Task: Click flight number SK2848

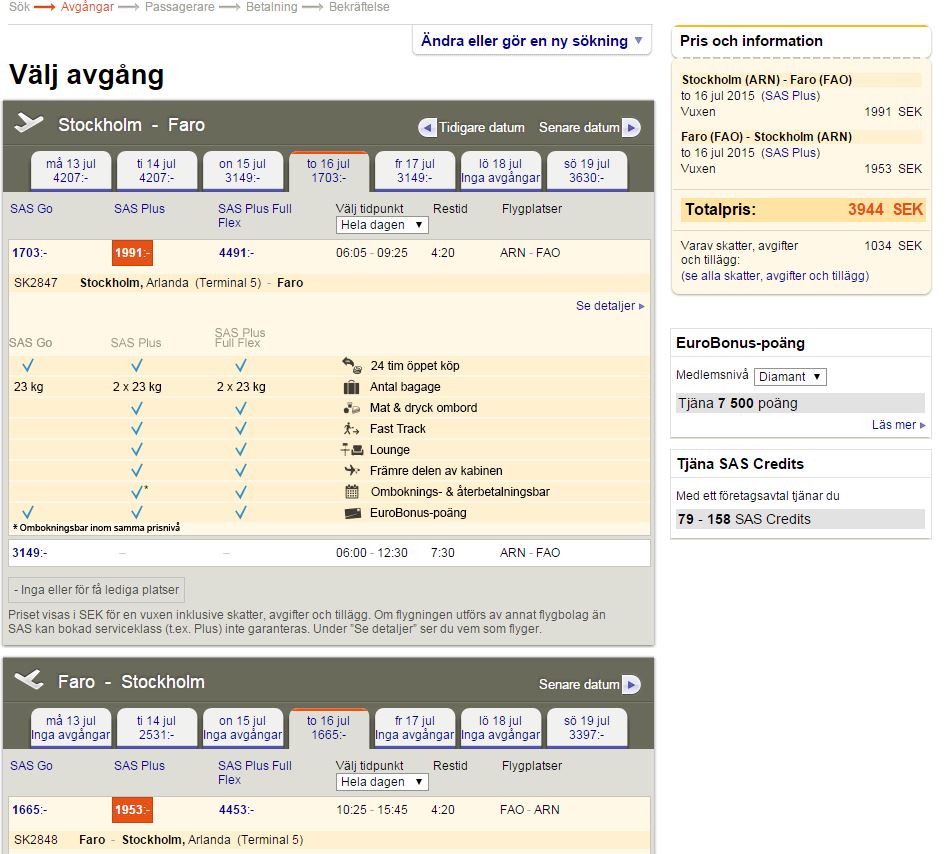Action: coord(36,840)
